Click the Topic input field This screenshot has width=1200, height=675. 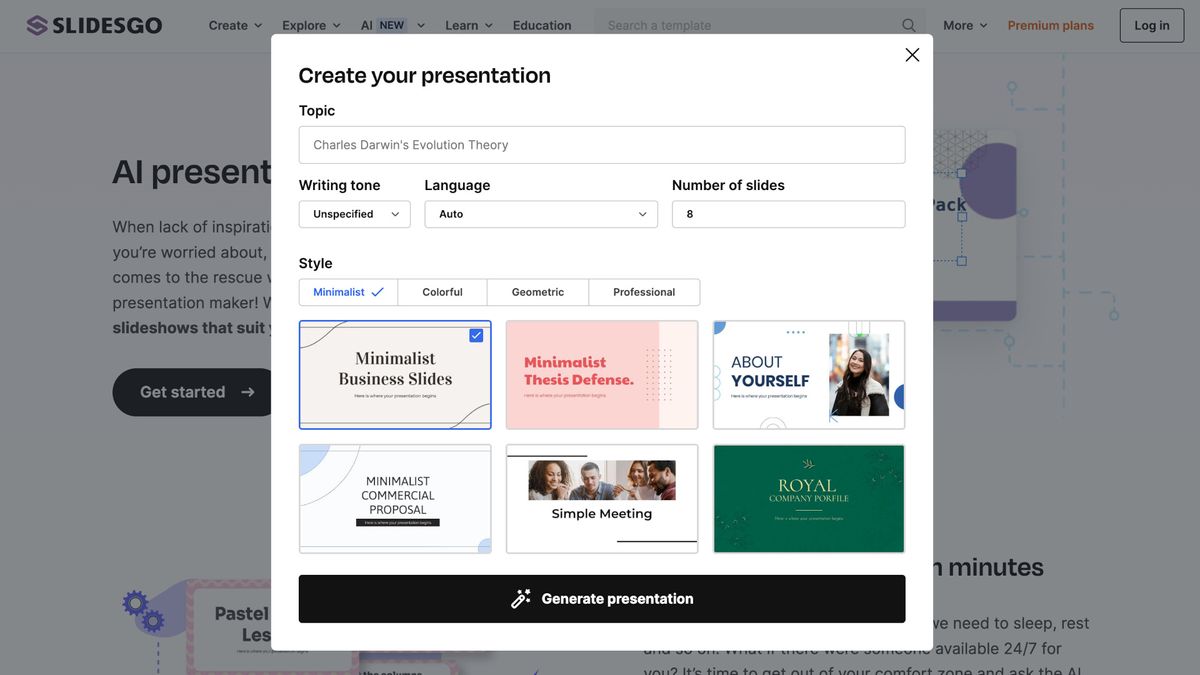click(x=601, y=144)
